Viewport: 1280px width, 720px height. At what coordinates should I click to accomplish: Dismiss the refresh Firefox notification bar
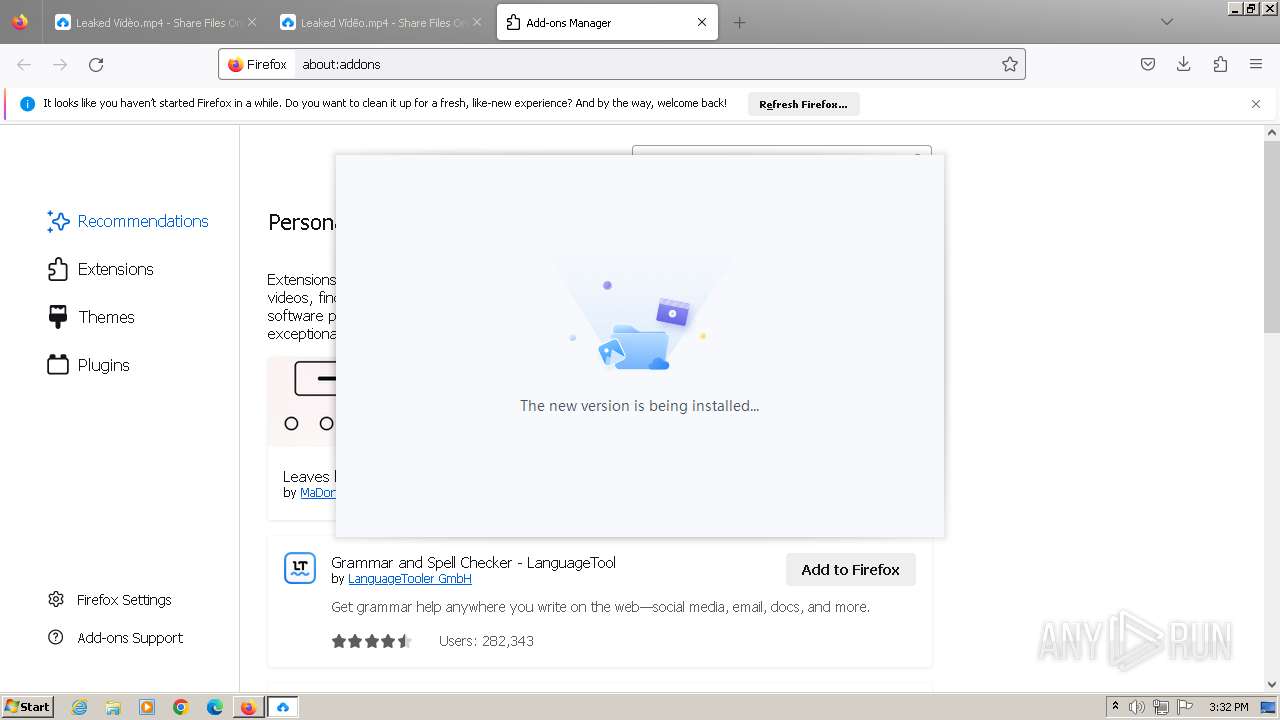(x=1256, y=104)
